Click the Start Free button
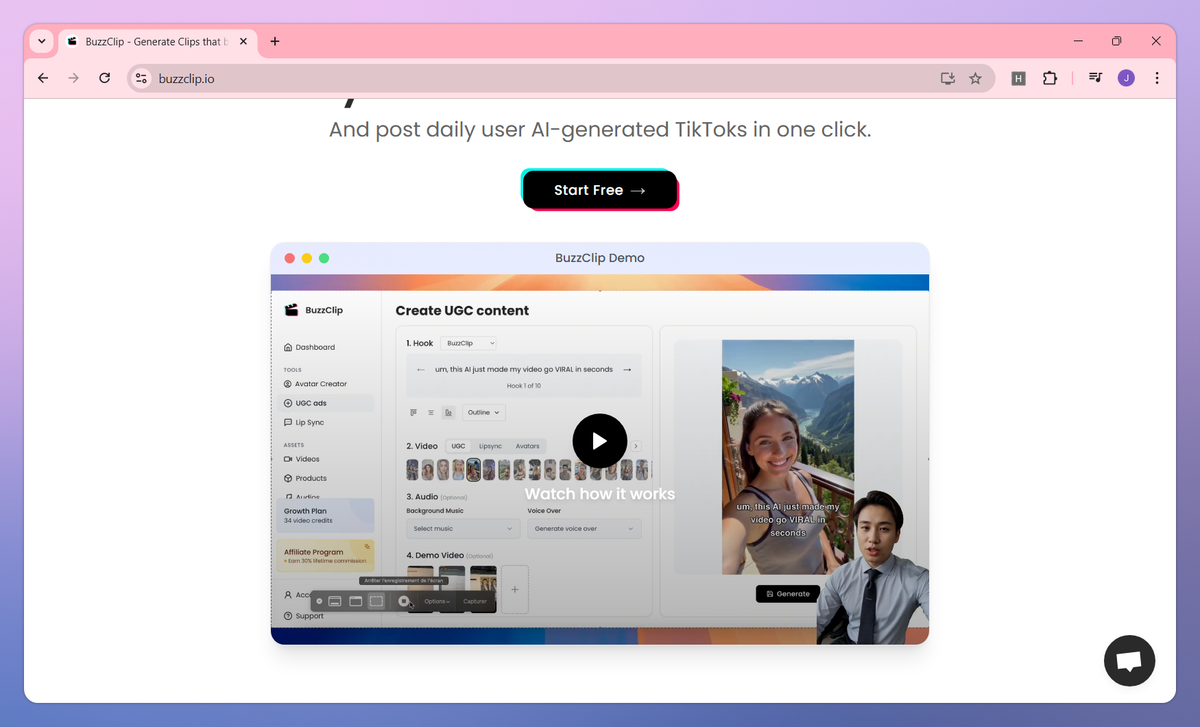1200x727 pixels. pyautogui.click(x=599, y=190)
